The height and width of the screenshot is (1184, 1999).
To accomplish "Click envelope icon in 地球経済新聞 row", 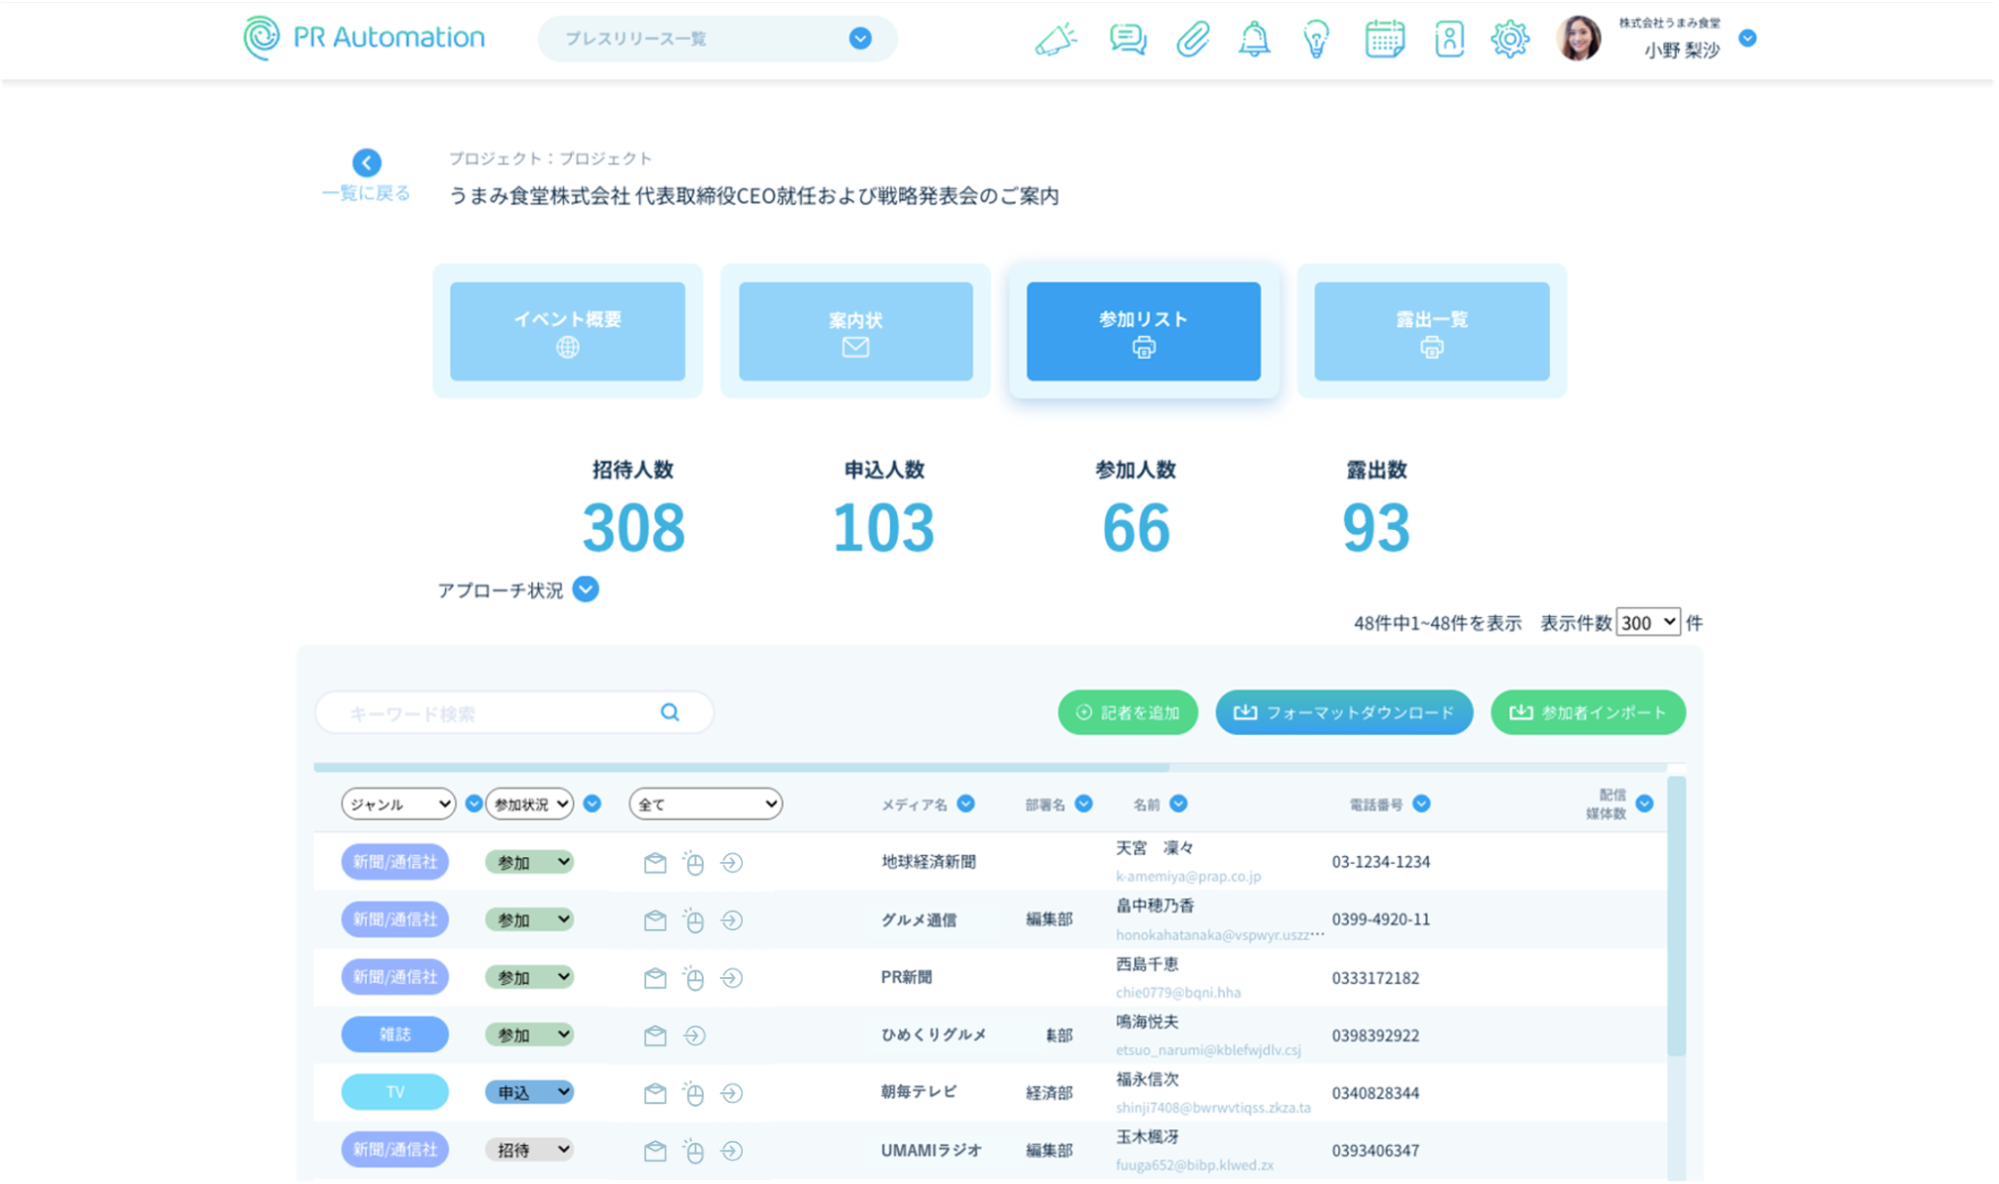I will tap(655, 863).
